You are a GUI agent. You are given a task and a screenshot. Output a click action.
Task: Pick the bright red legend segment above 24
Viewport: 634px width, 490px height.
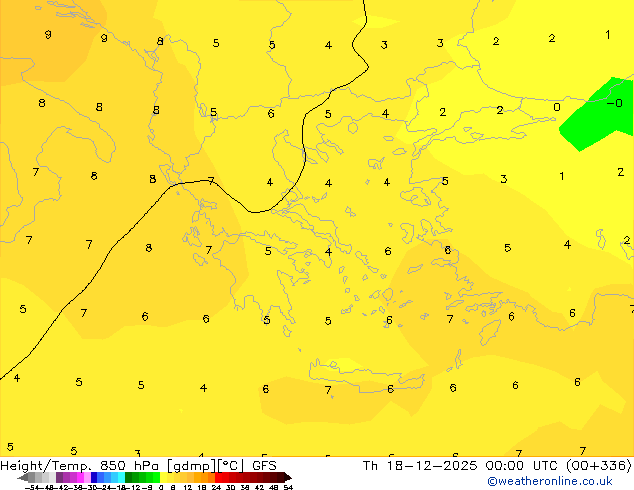(x=218, y=477)
